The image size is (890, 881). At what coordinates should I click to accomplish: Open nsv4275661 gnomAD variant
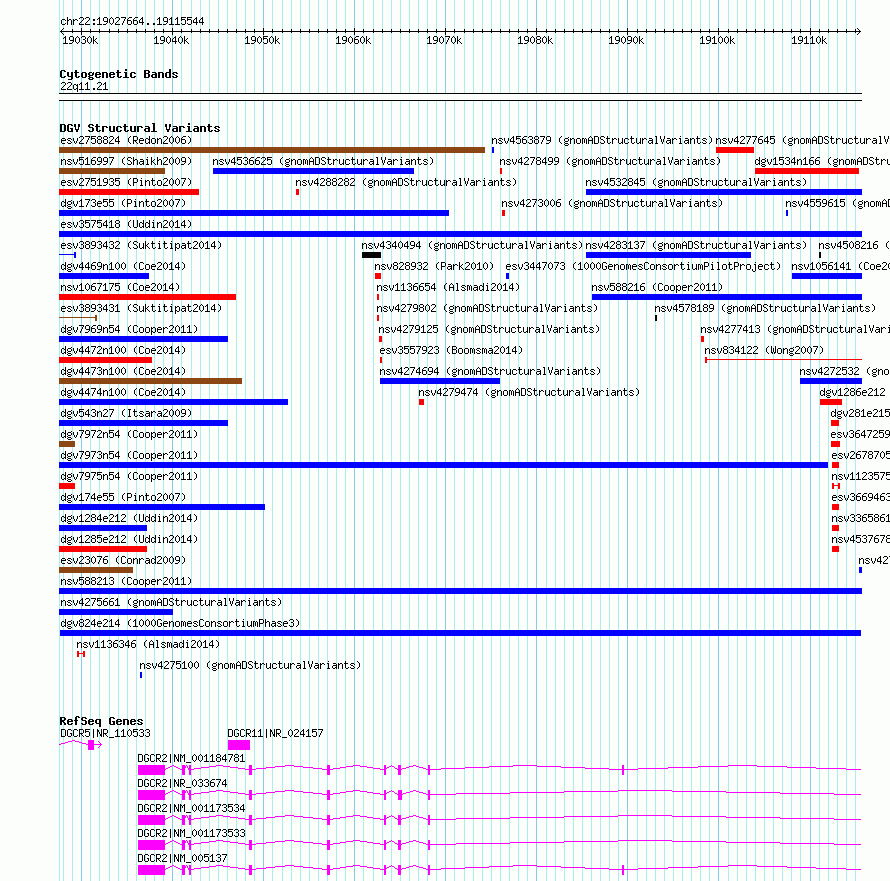pos(171,602)
